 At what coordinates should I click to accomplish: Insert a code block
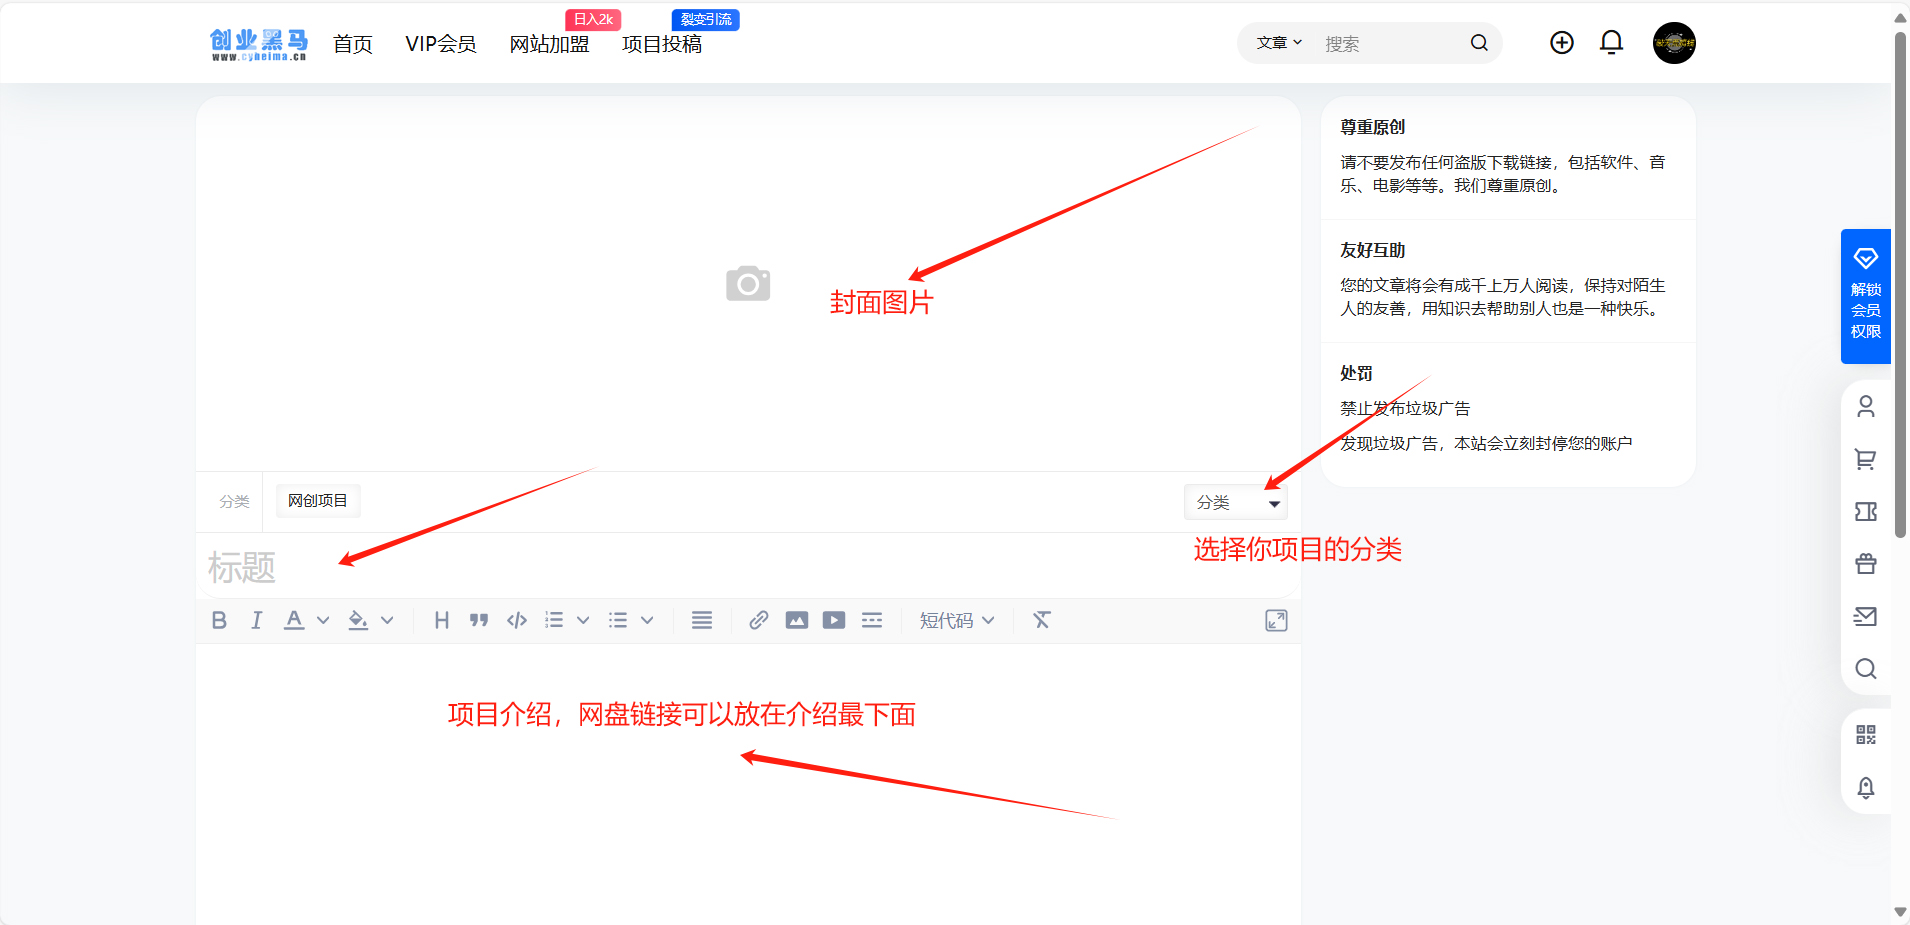click(515, 620)
